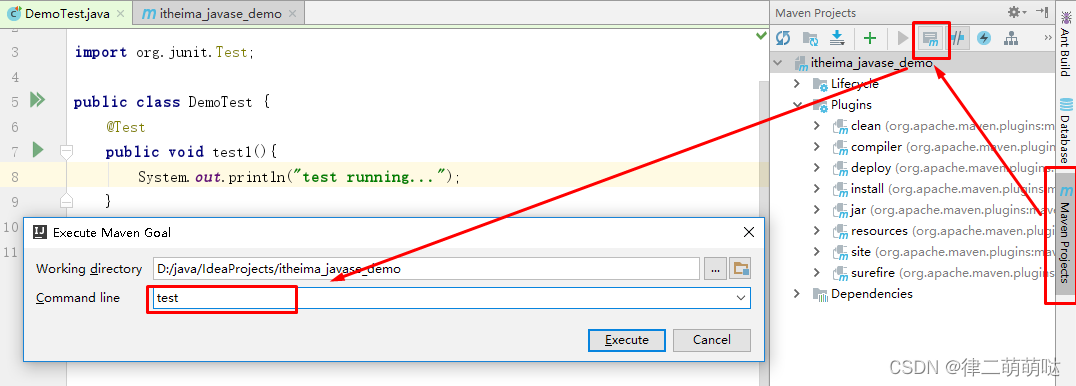
Task: Expand the surefire plugin node
Action: click(x=817, y=273)
